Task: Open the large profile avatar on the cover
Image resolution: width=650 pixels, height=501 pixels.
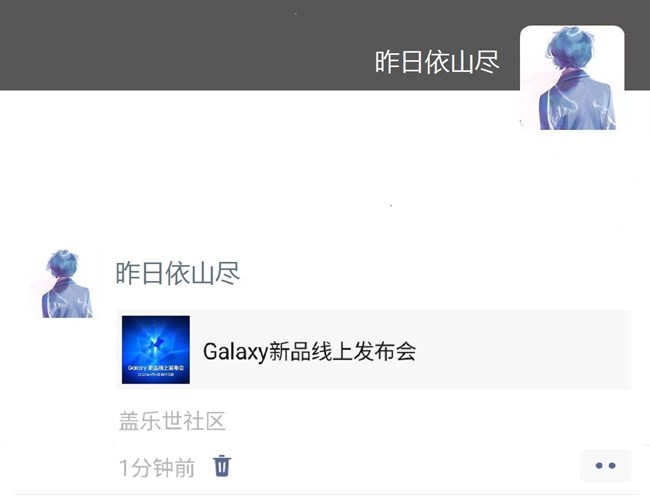Action: coord(572,78)
